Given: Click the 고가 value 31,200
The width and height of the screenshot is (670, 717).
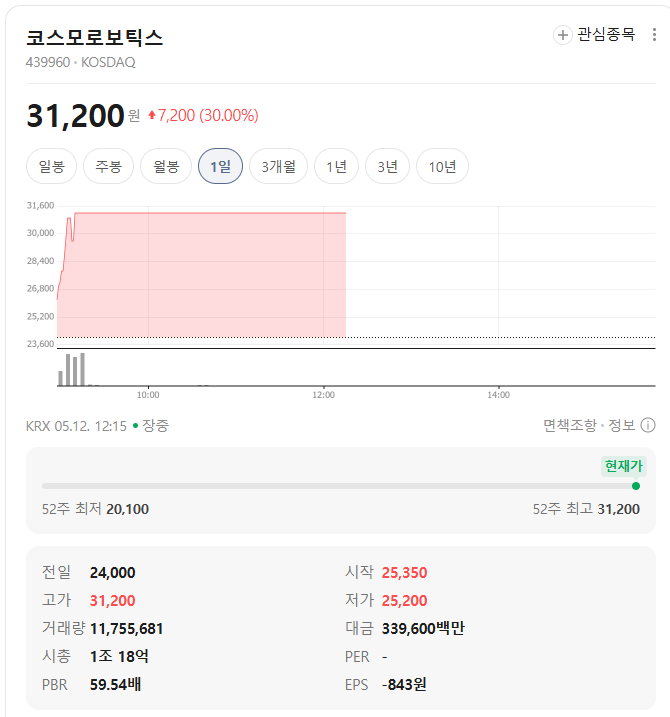Looking at the screenshot, I should tap(113, 600).
